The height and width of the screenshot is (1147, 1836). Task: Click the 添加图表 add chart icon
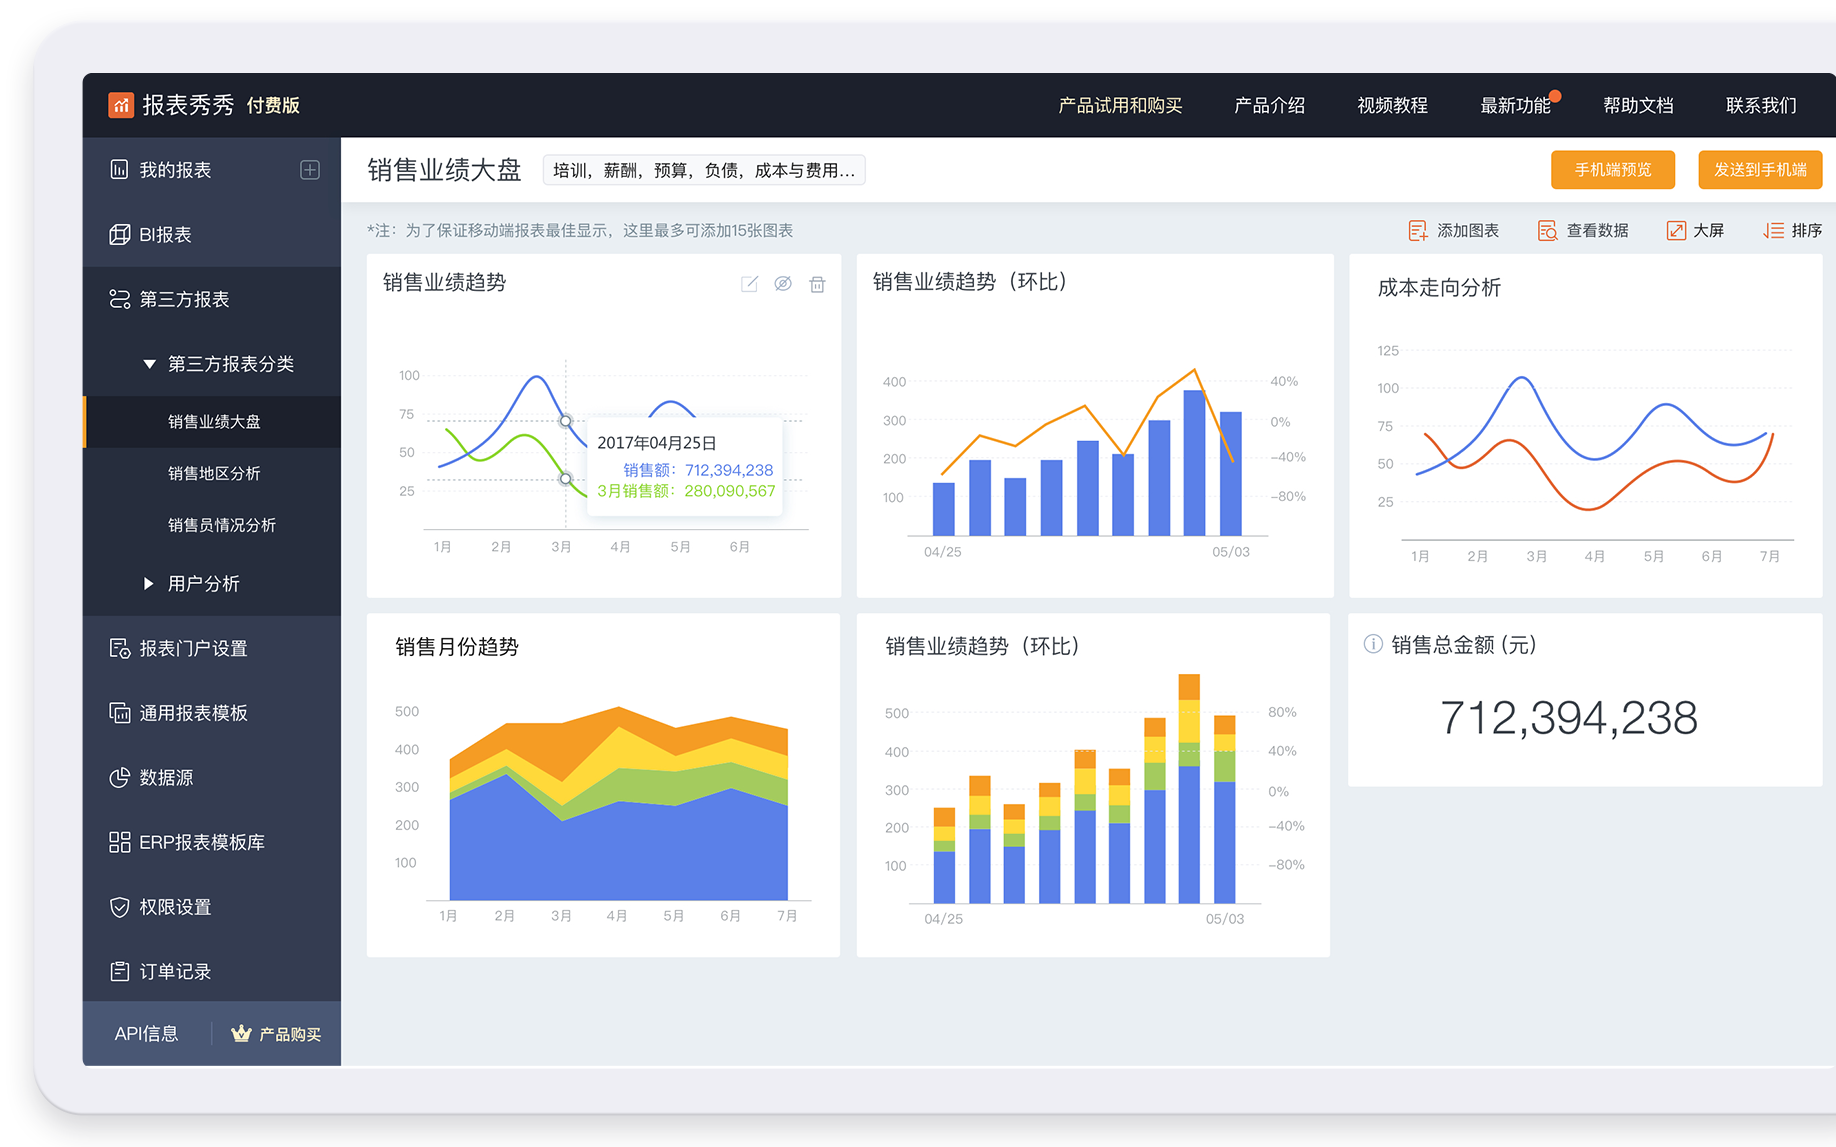point(1417,231)
